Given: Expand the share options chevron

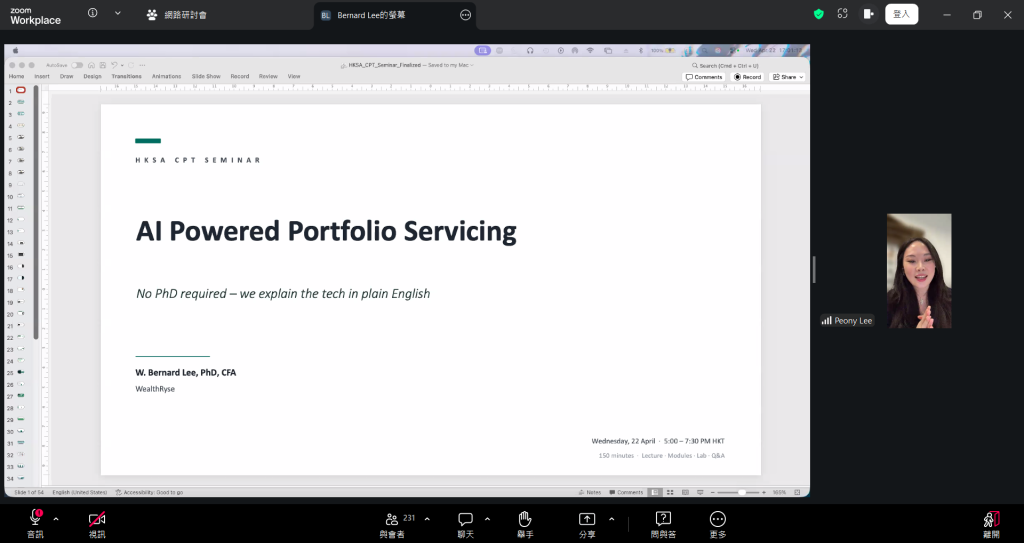Looking at the screenshot, I should [x=611, y=519].
